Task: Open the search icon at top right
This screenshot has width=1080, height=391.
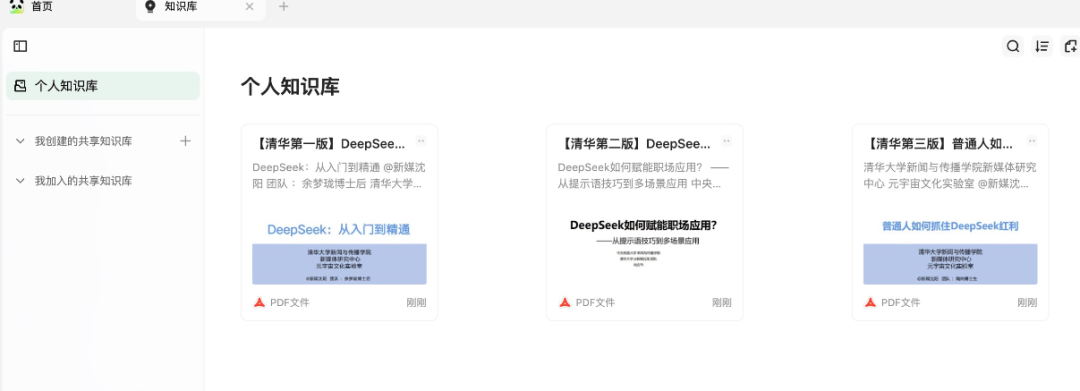Action: pyautogui.click(x=1012, y=46)
